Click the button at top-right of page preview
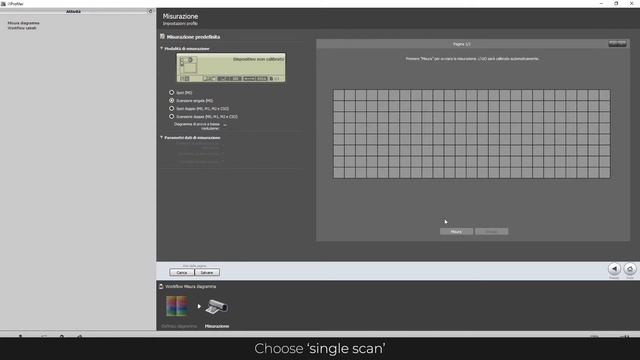The width and height of the screenshot is (640, 360). tap(617, 43)
